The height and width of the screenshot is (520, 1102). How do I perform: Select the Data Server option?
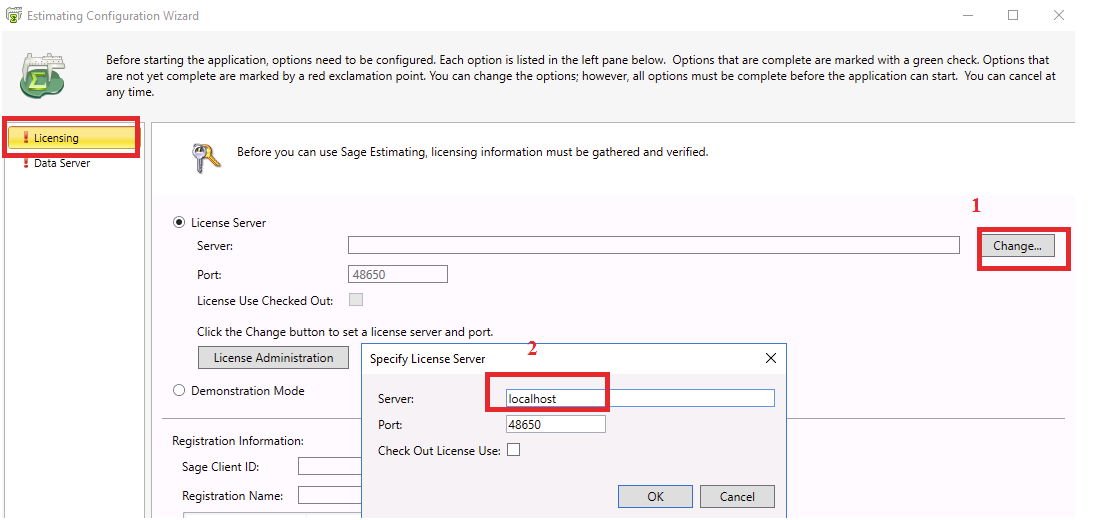[x=62, y=163]
